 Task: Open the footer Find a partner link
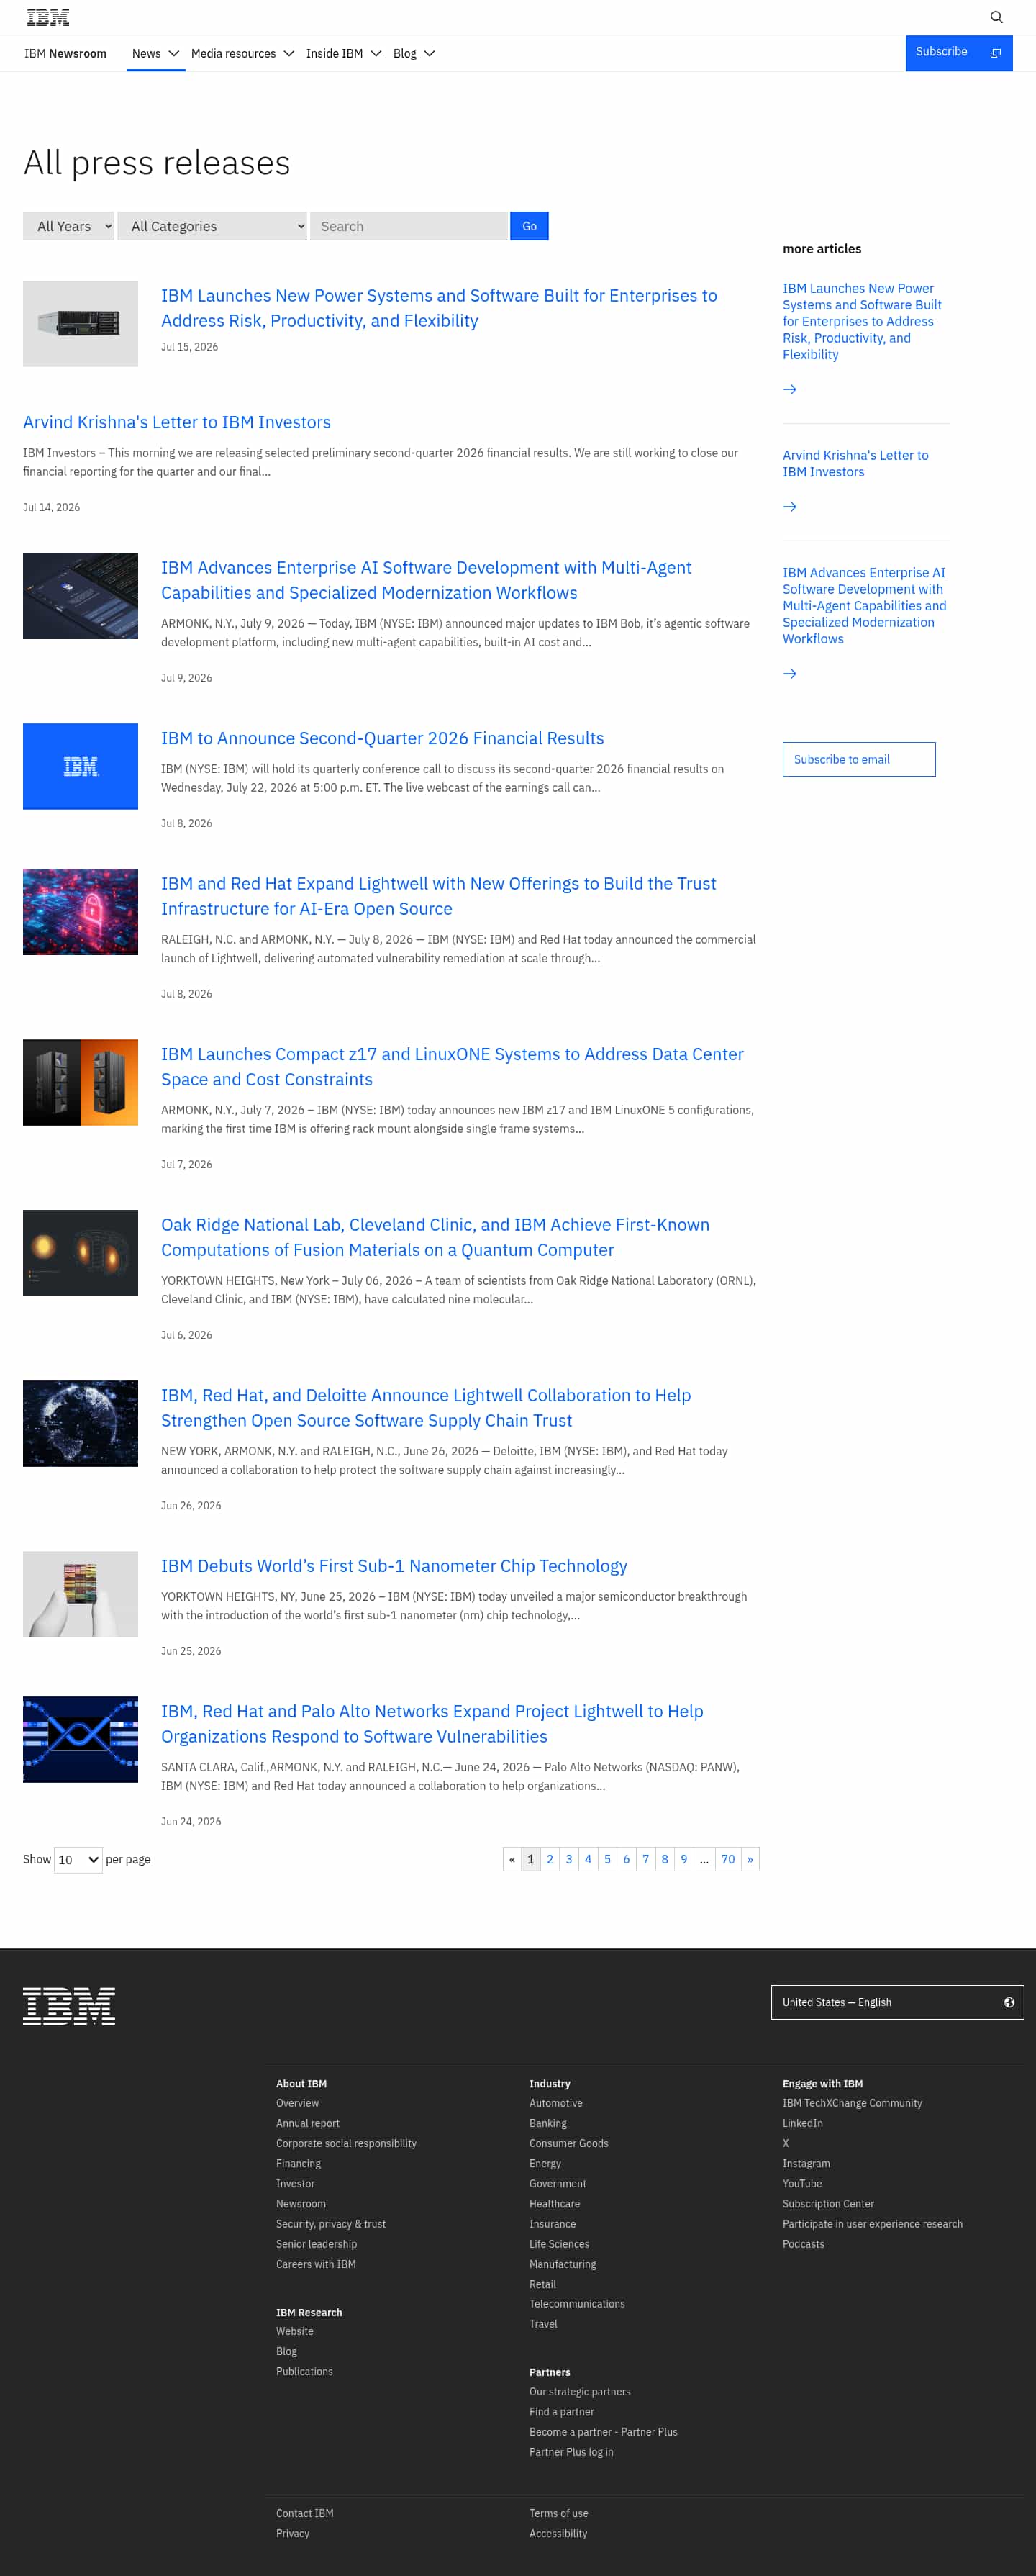[x=562, y=2412]
